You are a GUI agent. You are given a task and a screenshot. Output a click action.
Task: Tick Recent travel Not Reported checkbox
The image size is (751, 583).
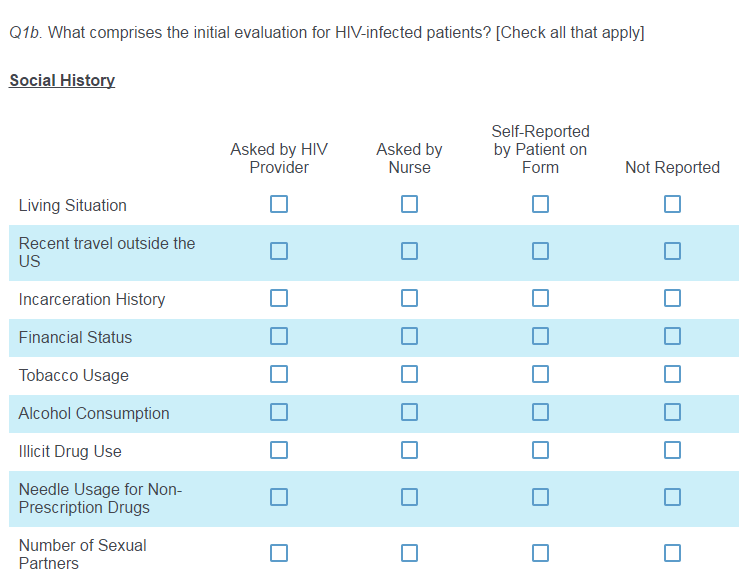tap(672, 251)
